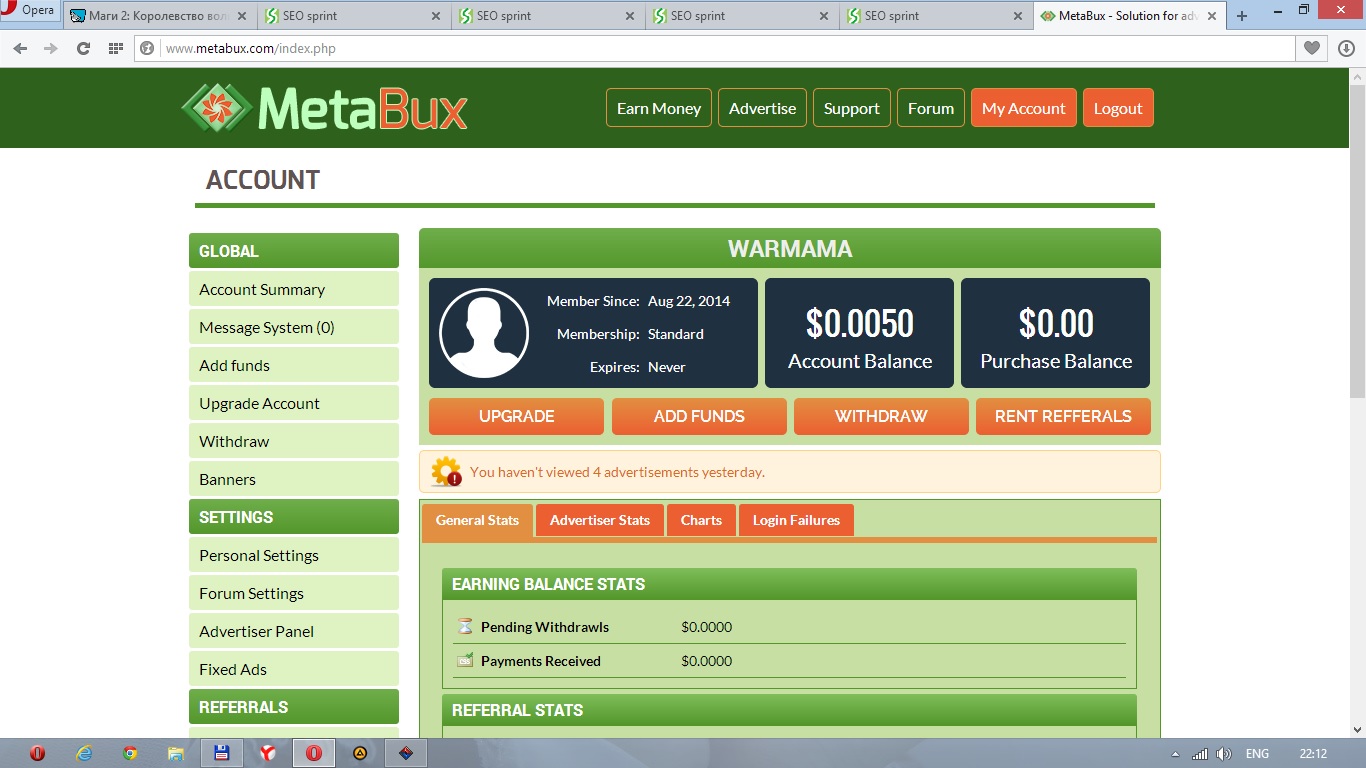Click the RENT REFFERALS button
Image resolution: width=1366 pixels, height=768 pixels.
click(x=1063, y=416)
